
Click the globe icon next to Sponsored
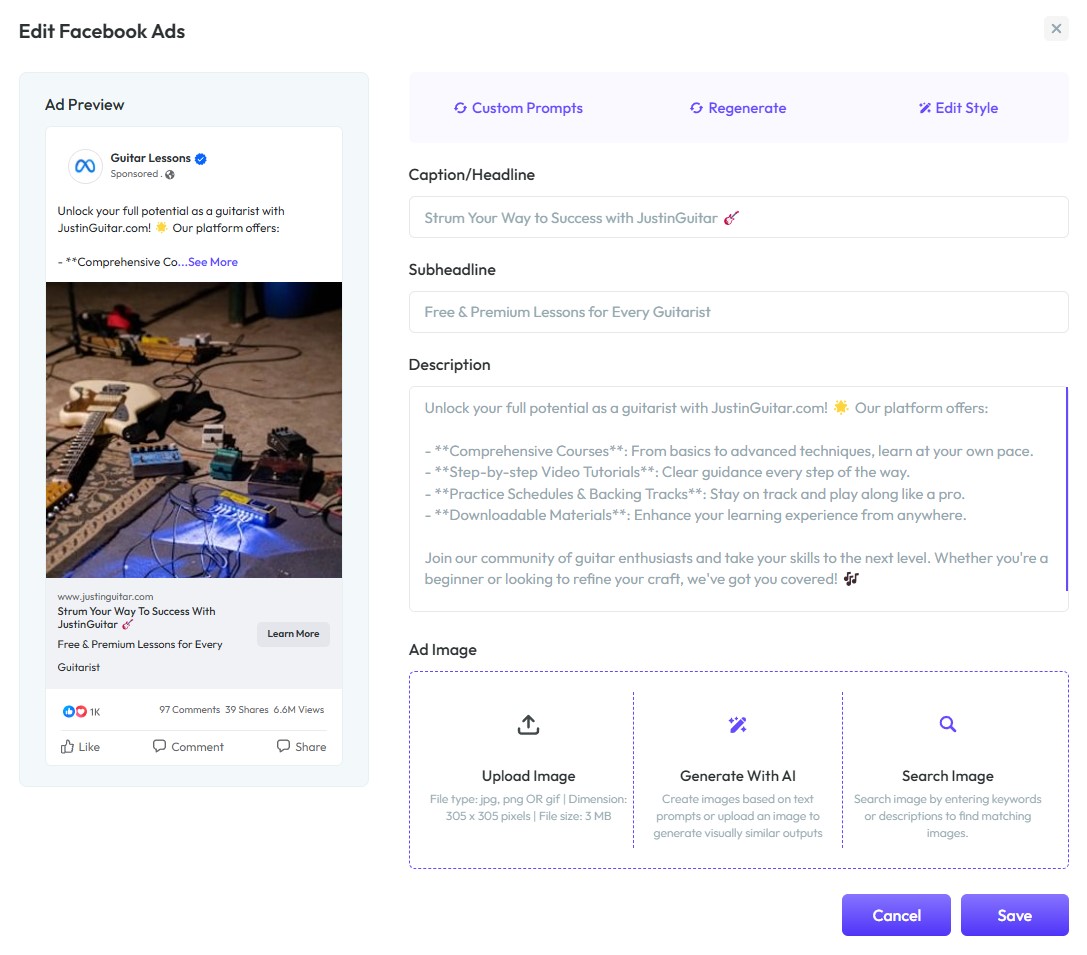click(170, 175)
